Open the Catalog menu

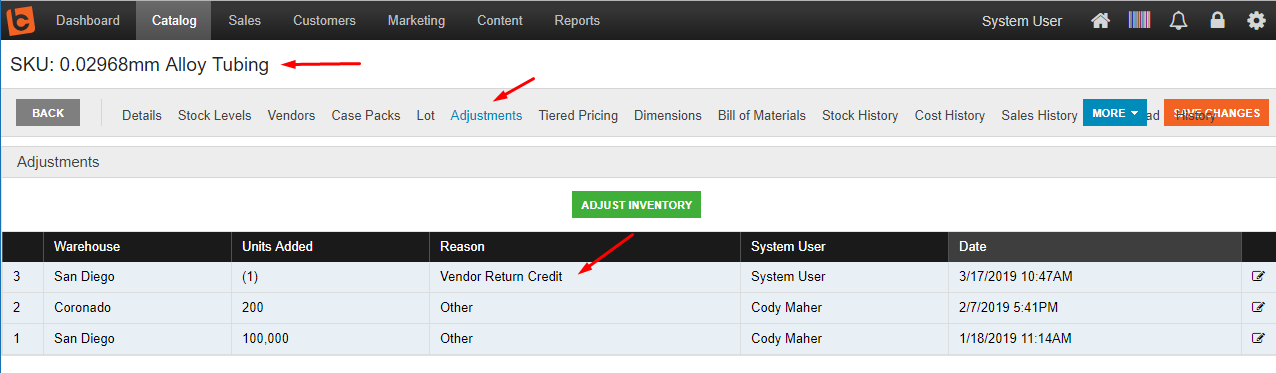[x=174, y=20]
